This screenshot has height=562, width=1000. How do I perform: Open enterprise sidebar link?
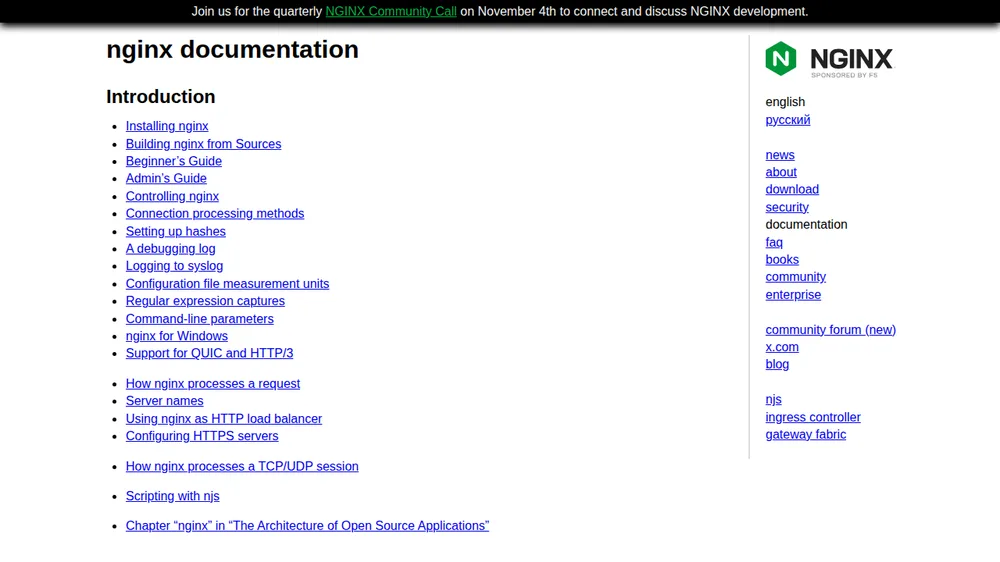point(793,295)
